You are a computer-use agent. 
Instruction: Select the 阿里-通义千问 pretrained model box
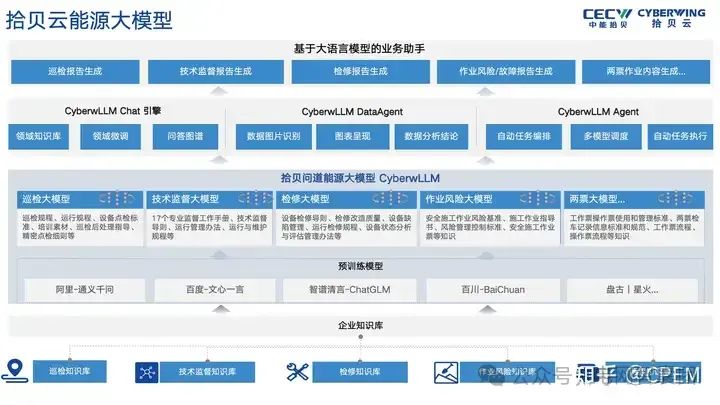(85, 290)
